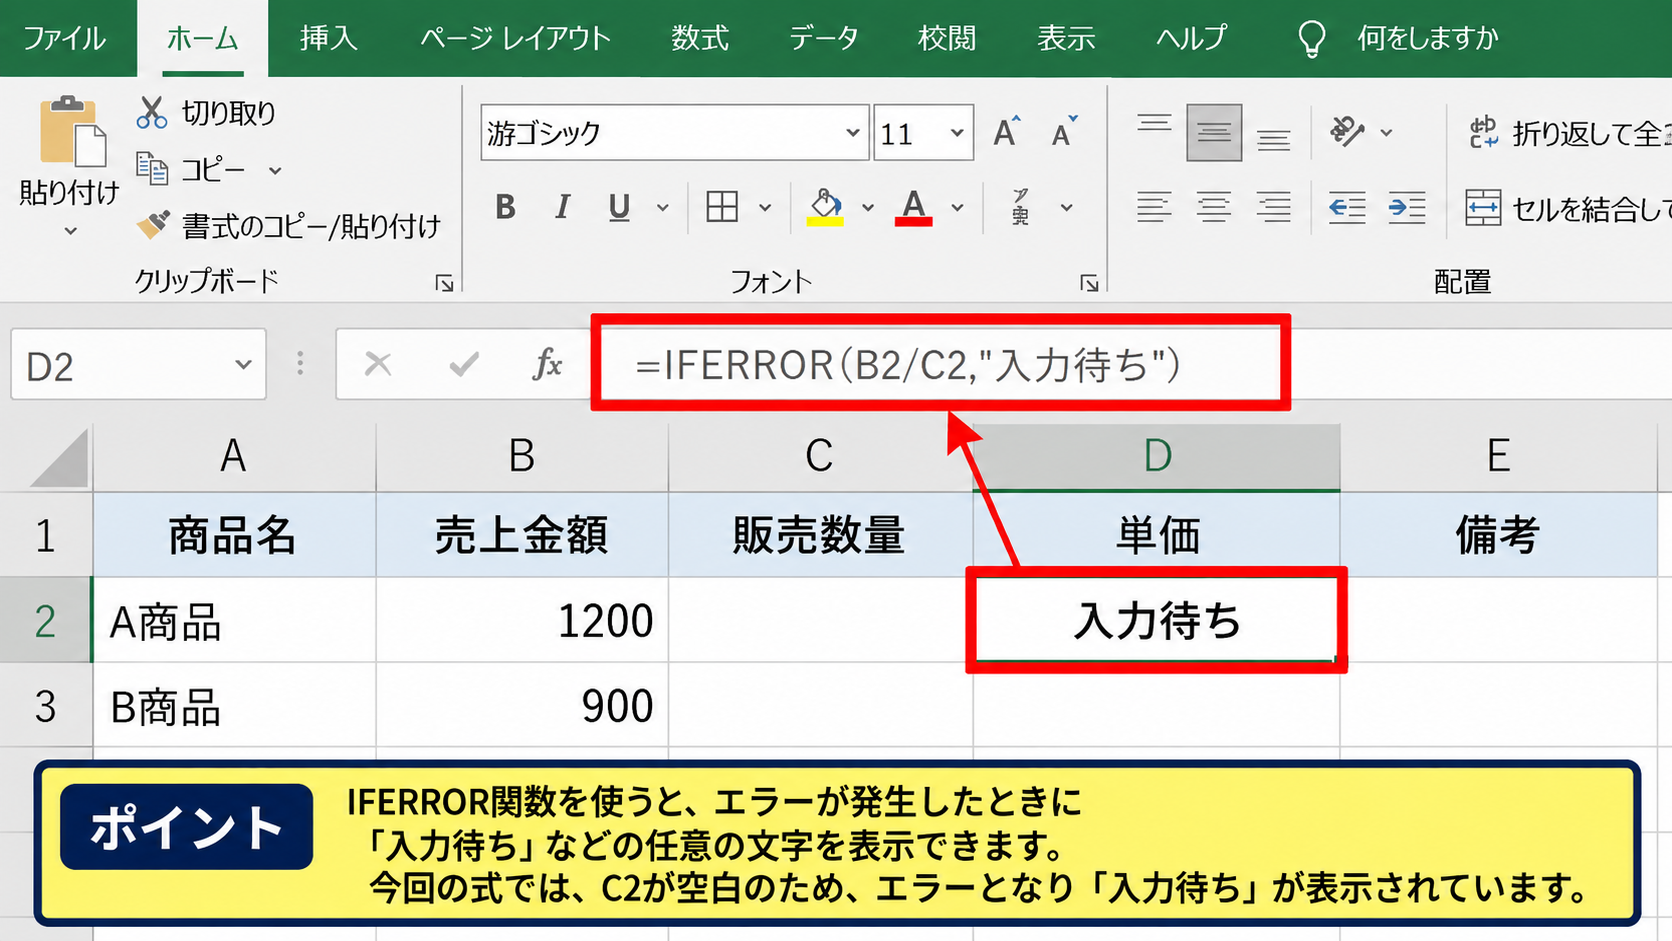Click the Cancel X icon in formula bar
Viewport: 1672px width, 941px height.
coord(378,364)
